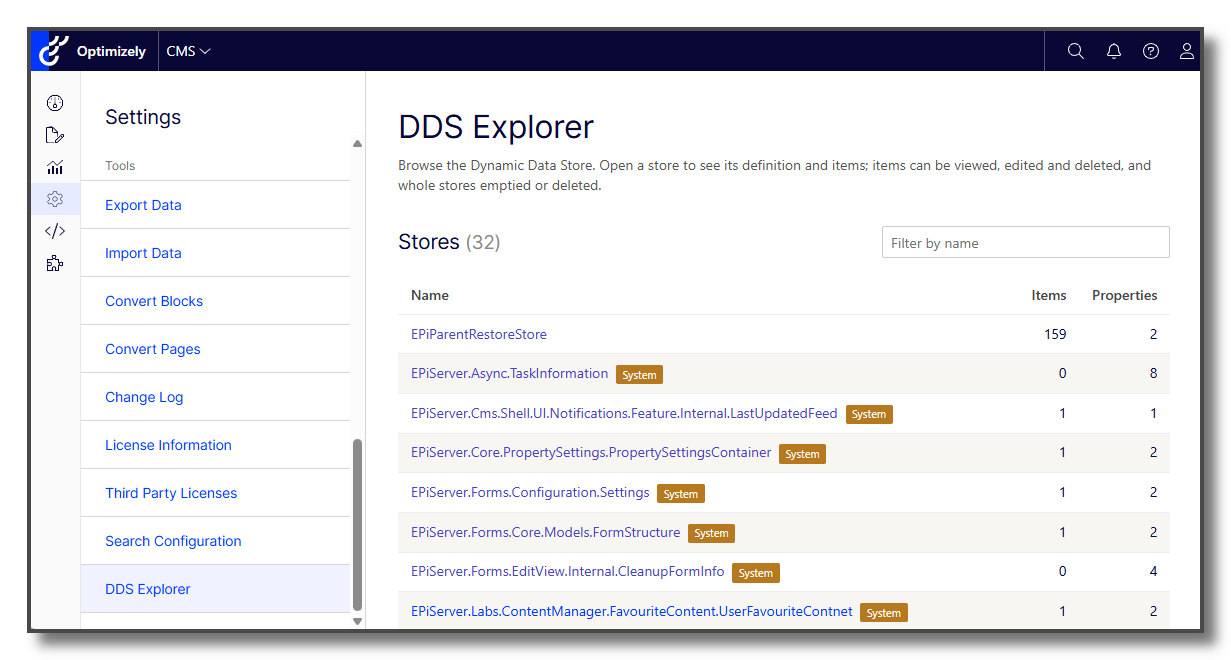1231x660 pixels.
Task: Click the Stores (32) heading
Action: [x=449, y=242]
